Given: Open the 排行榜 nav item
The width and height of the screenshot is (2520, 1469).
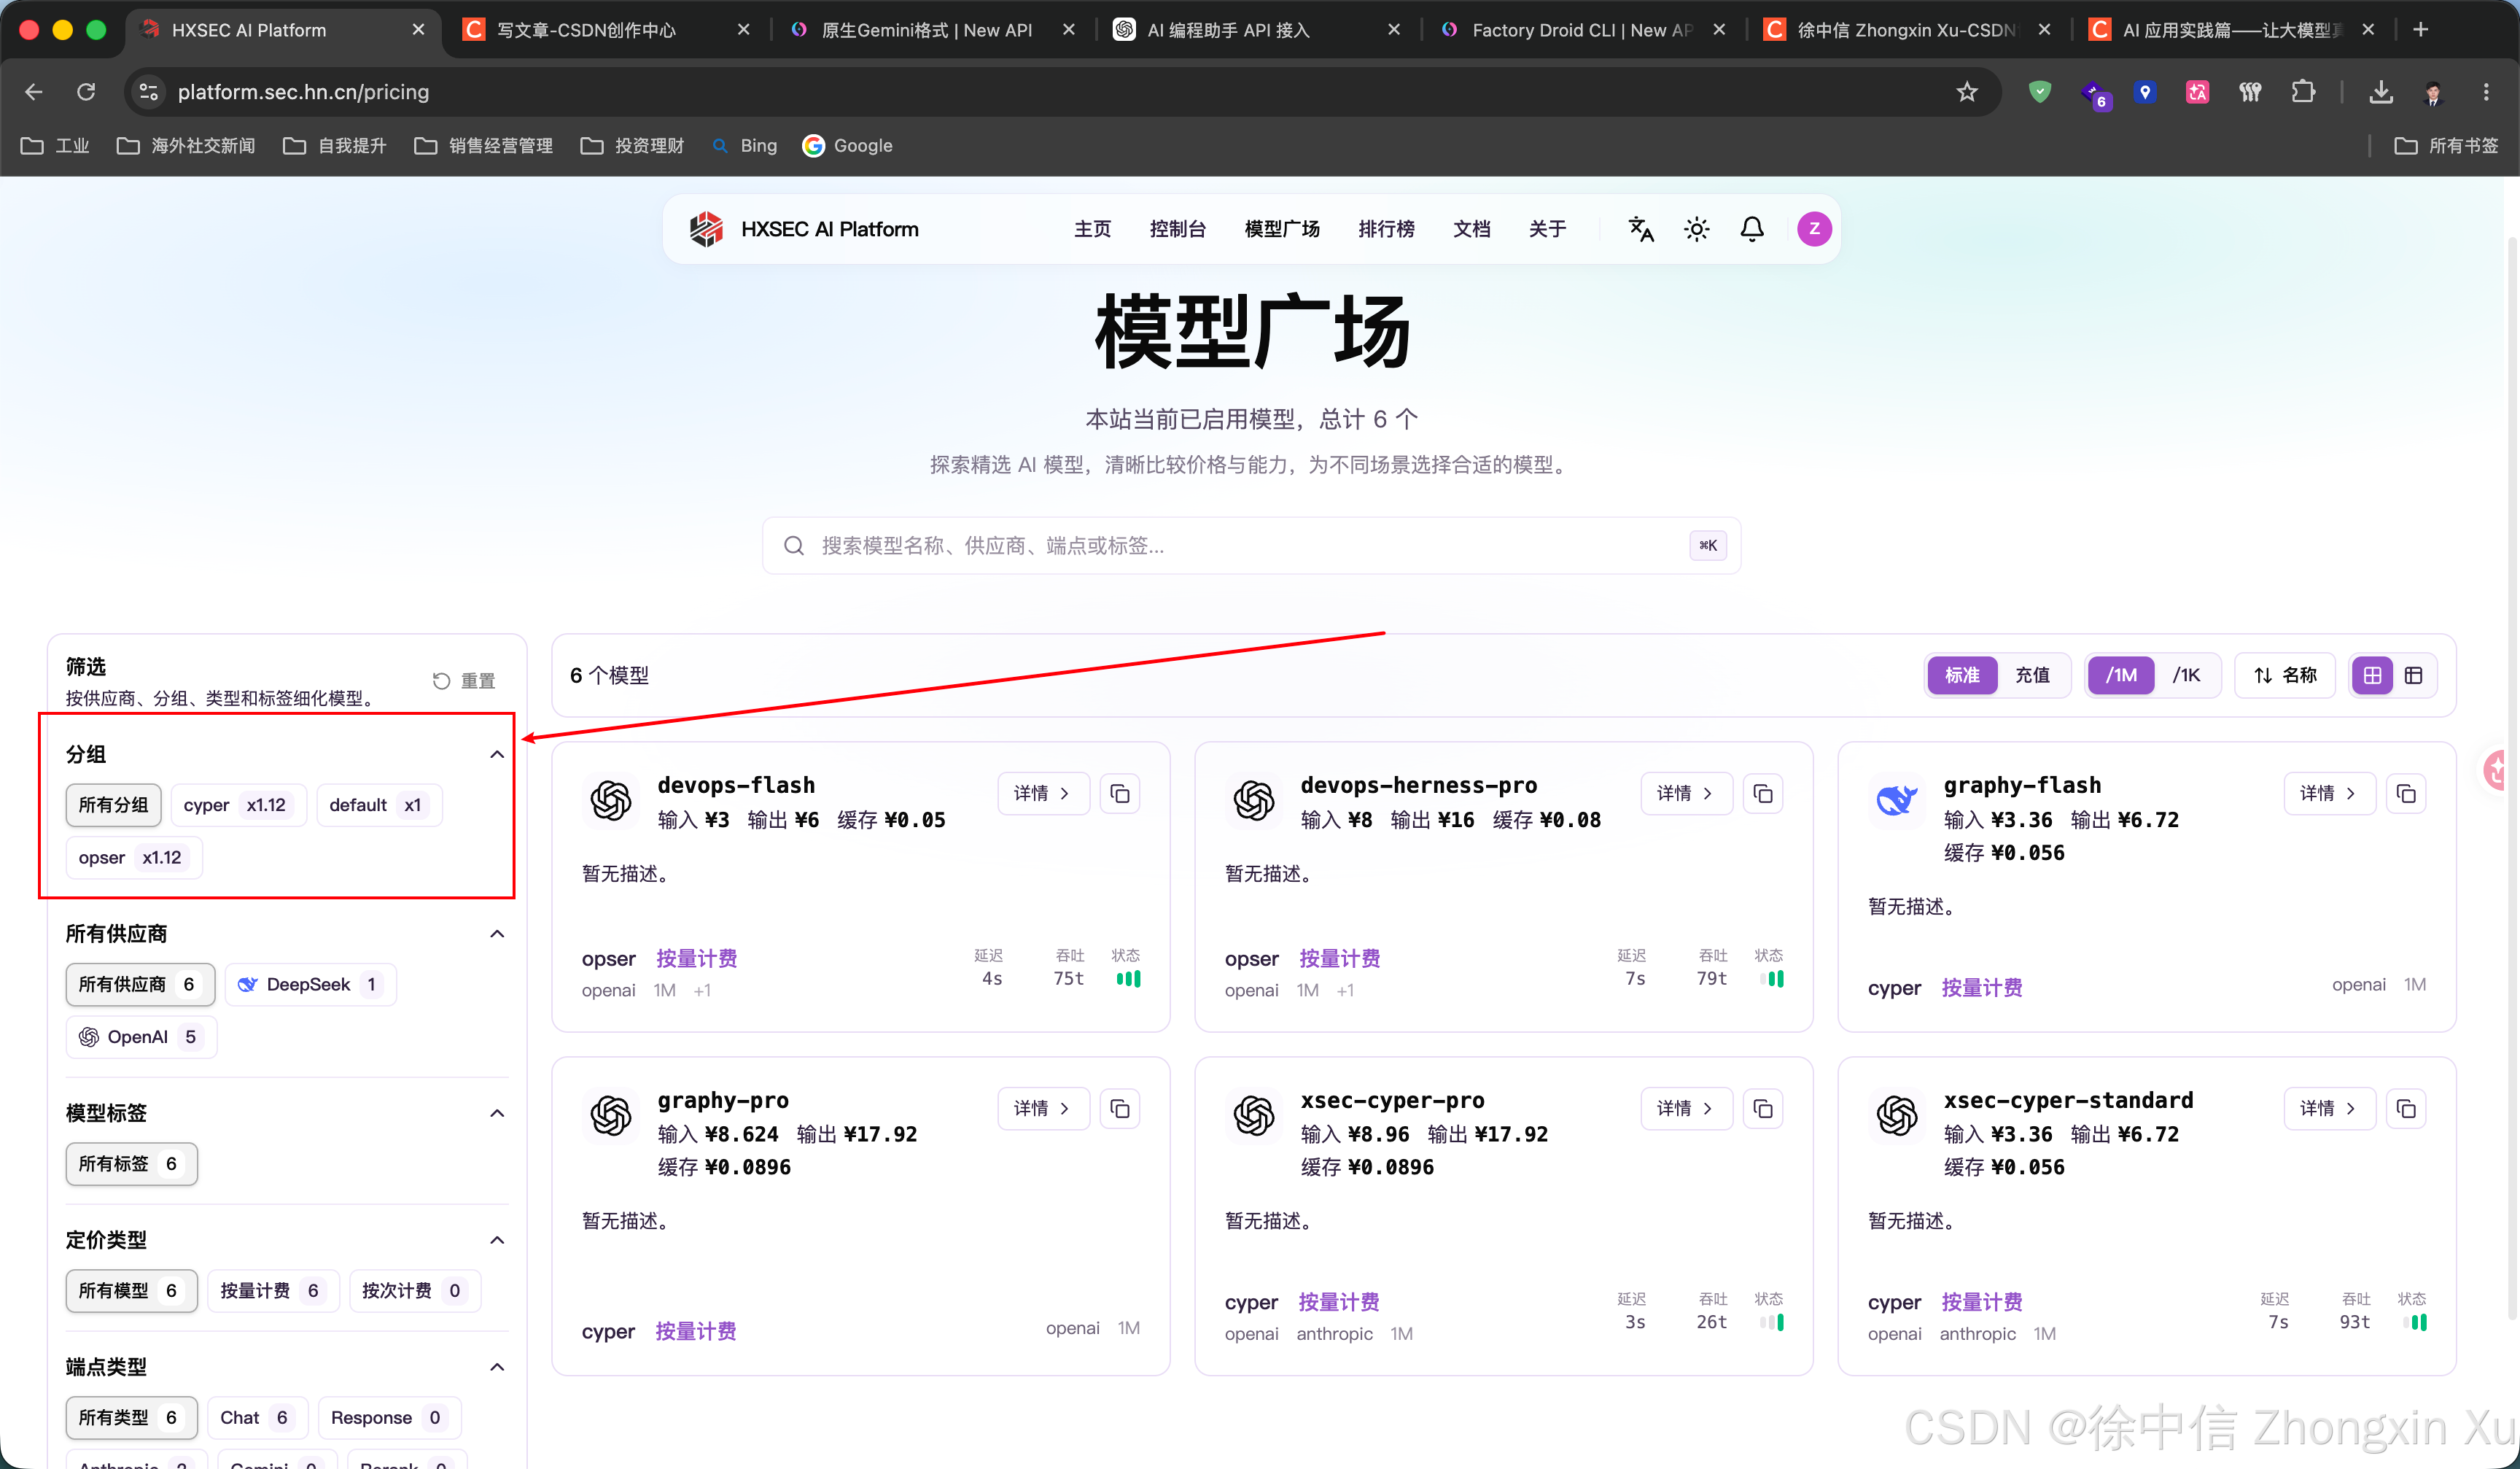Looking at the screenshot, I should tap(1386, 229).
